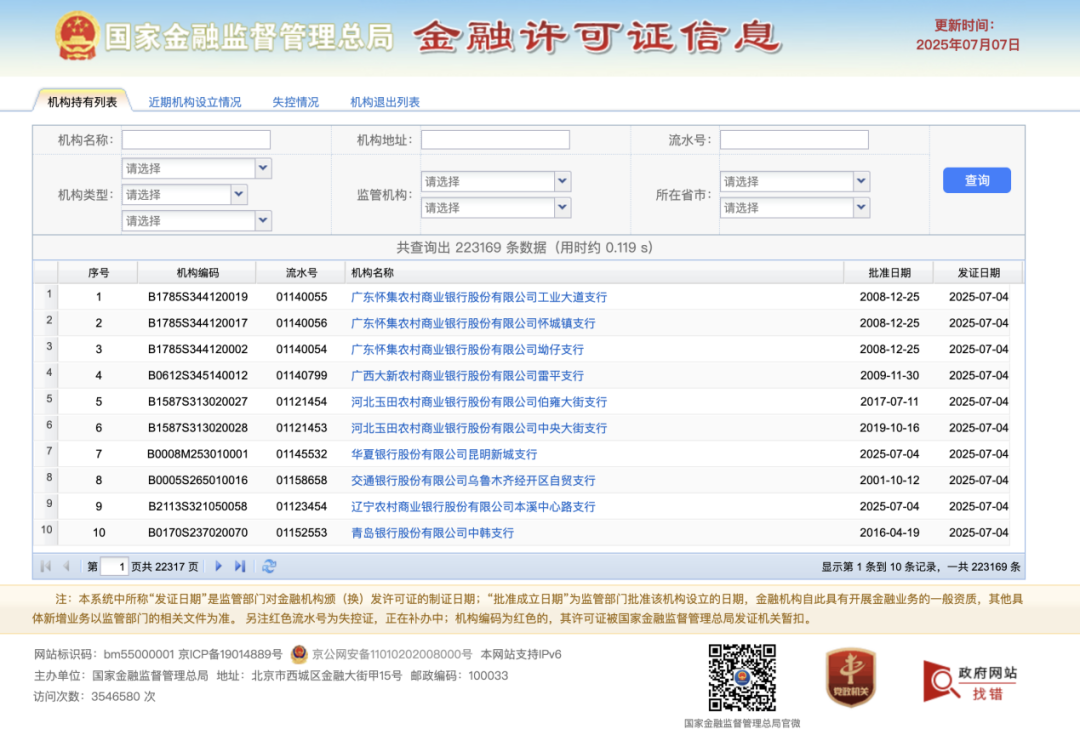1080x752 pixels.
Task: Click the previous page arrow in pager
Action: (x=67, y=566)
